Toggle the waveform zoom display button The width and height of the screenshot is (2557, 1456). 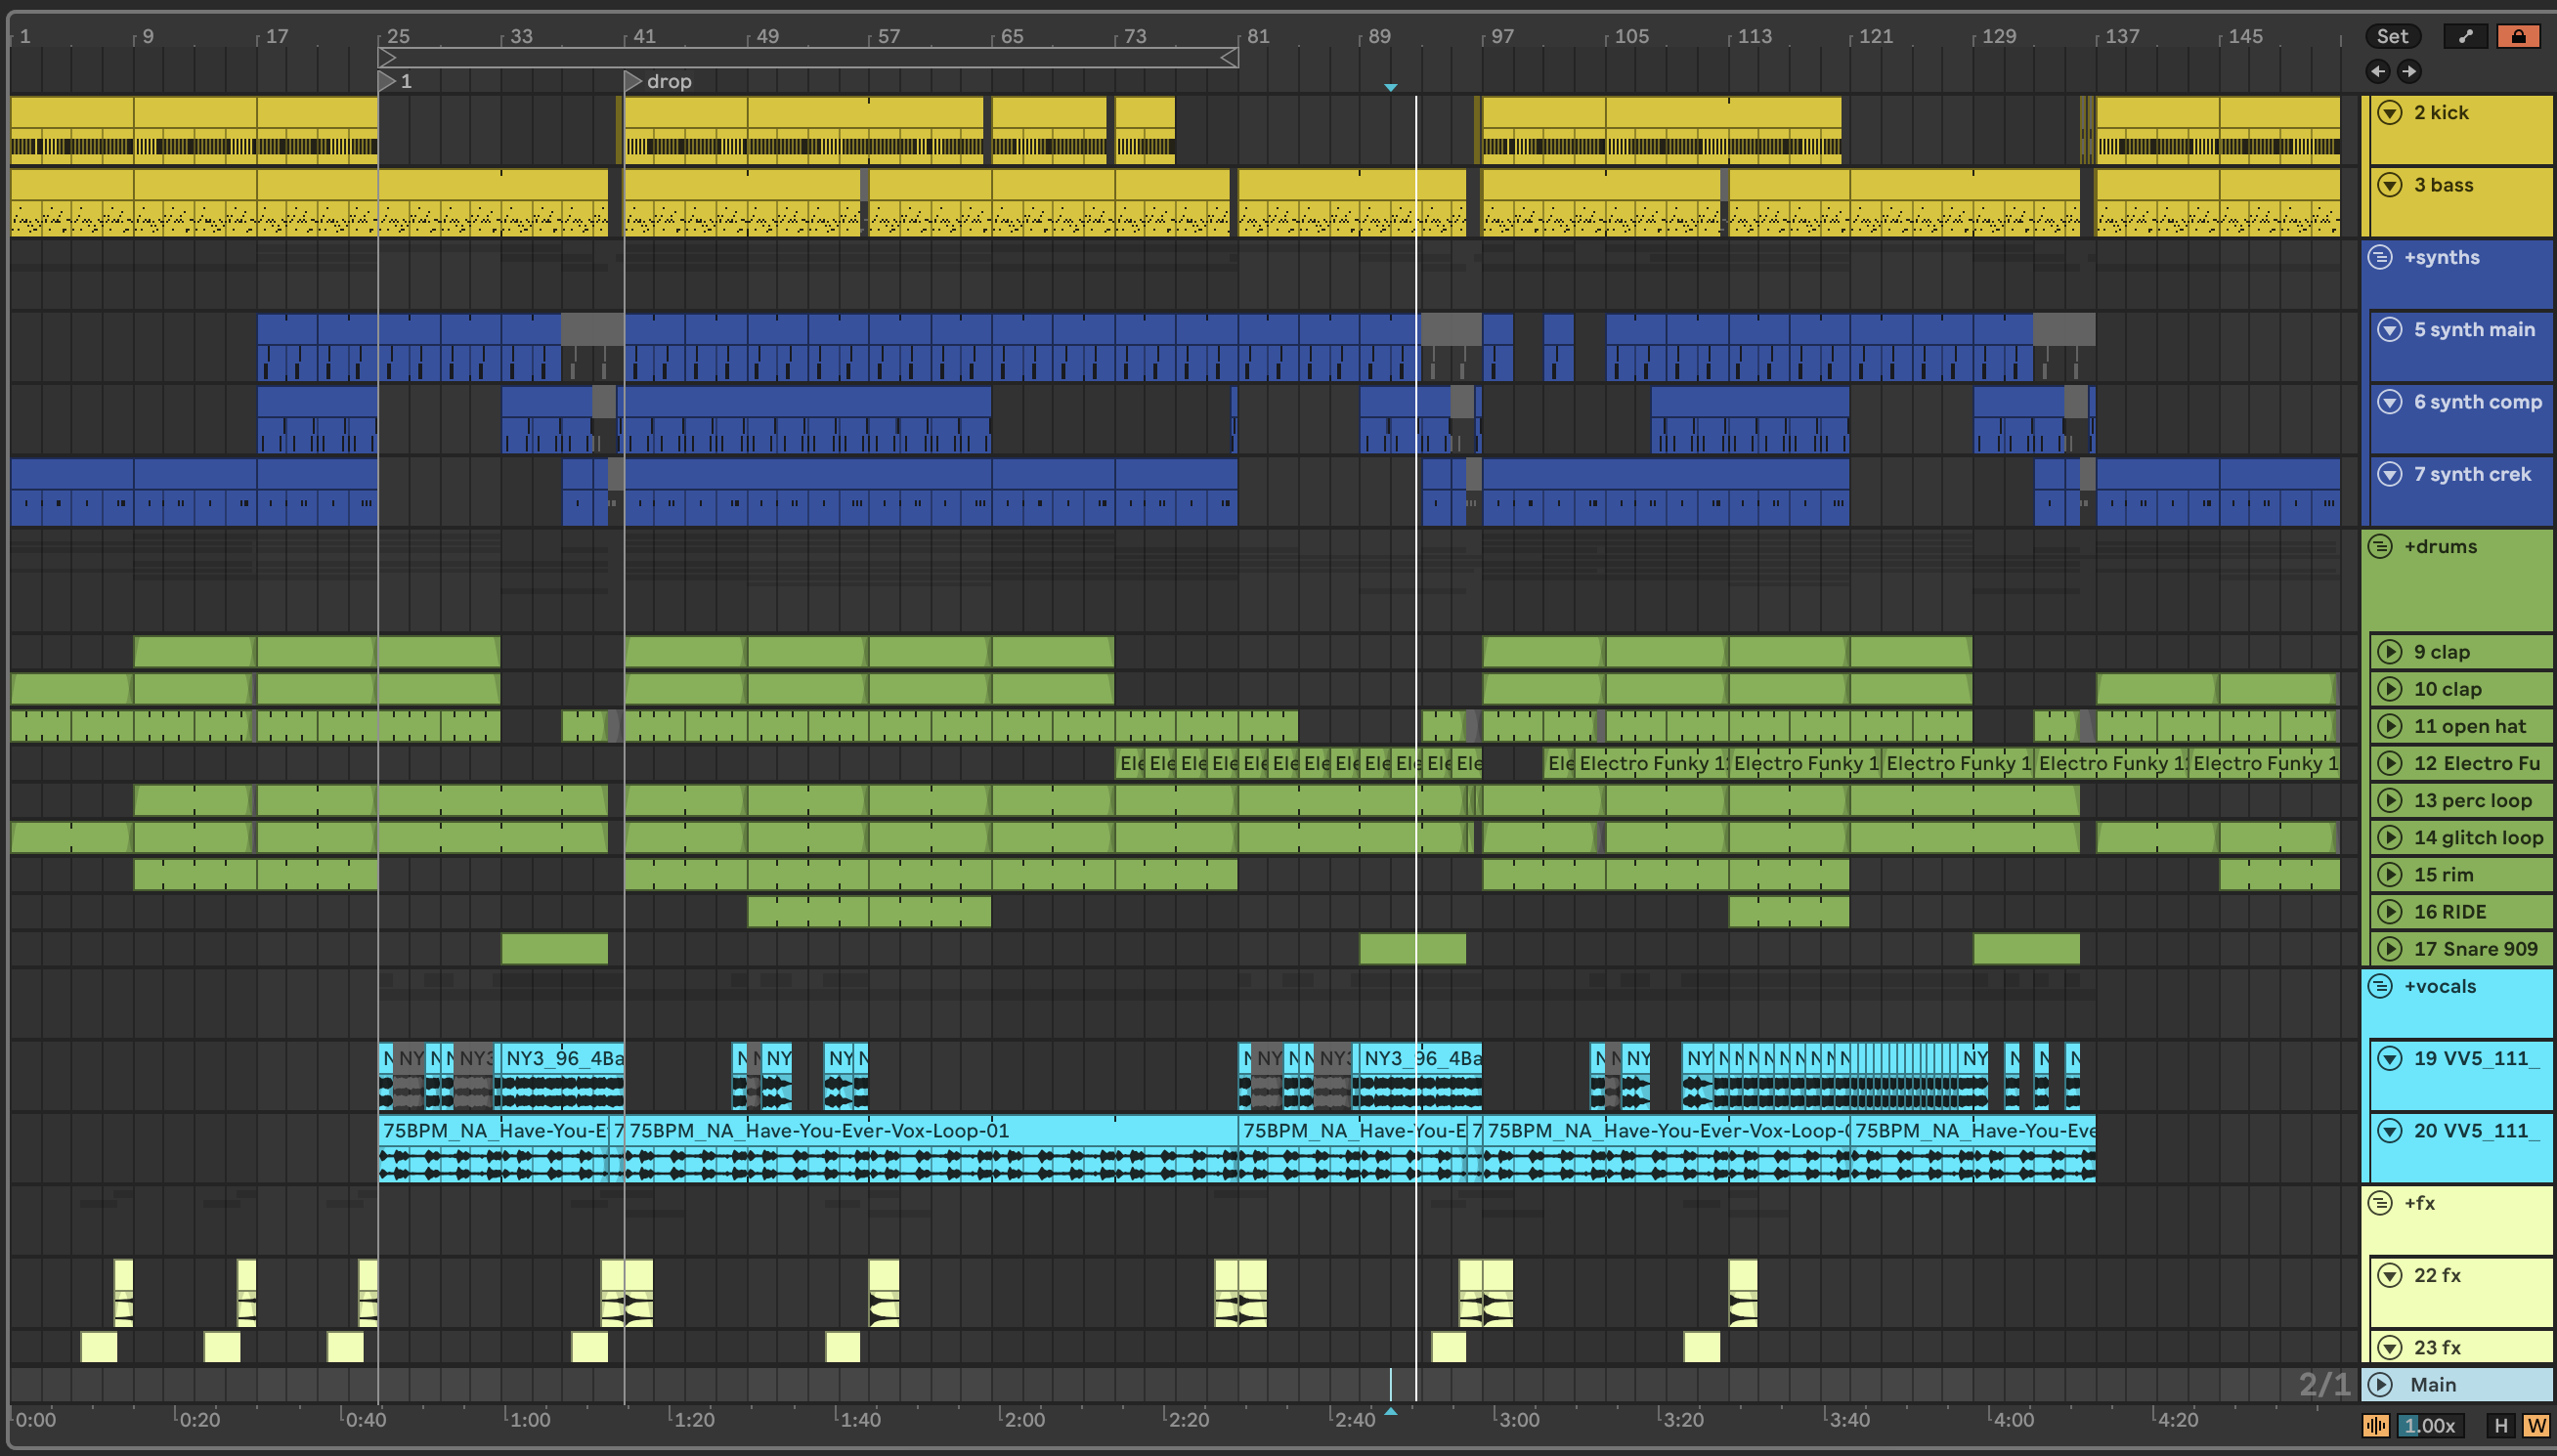coord(2376,1426)
